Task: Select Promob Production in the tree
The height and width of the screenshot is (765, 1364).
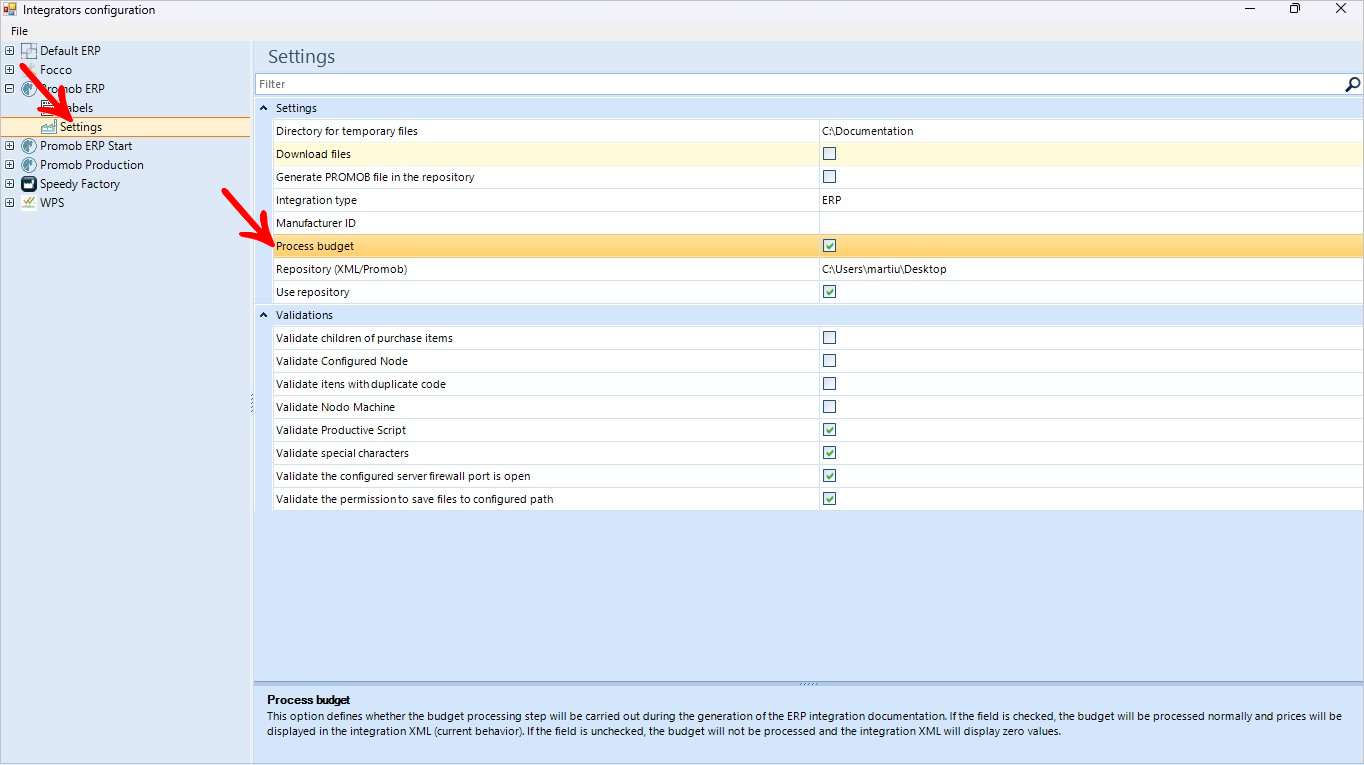Action: (x=92, y=165)
